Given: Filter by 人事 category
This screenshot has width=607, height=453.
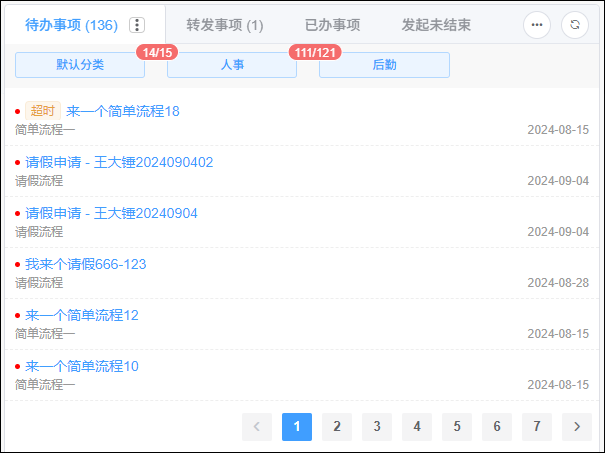Looking at the screenshot, I should click(x=232, y=65).
